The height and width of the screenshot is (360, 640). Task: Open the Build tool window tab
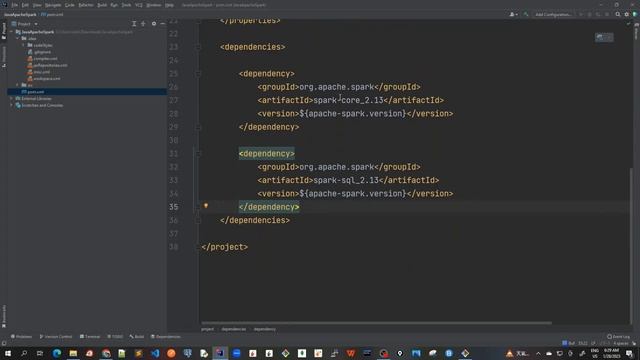tap(137, 337)
